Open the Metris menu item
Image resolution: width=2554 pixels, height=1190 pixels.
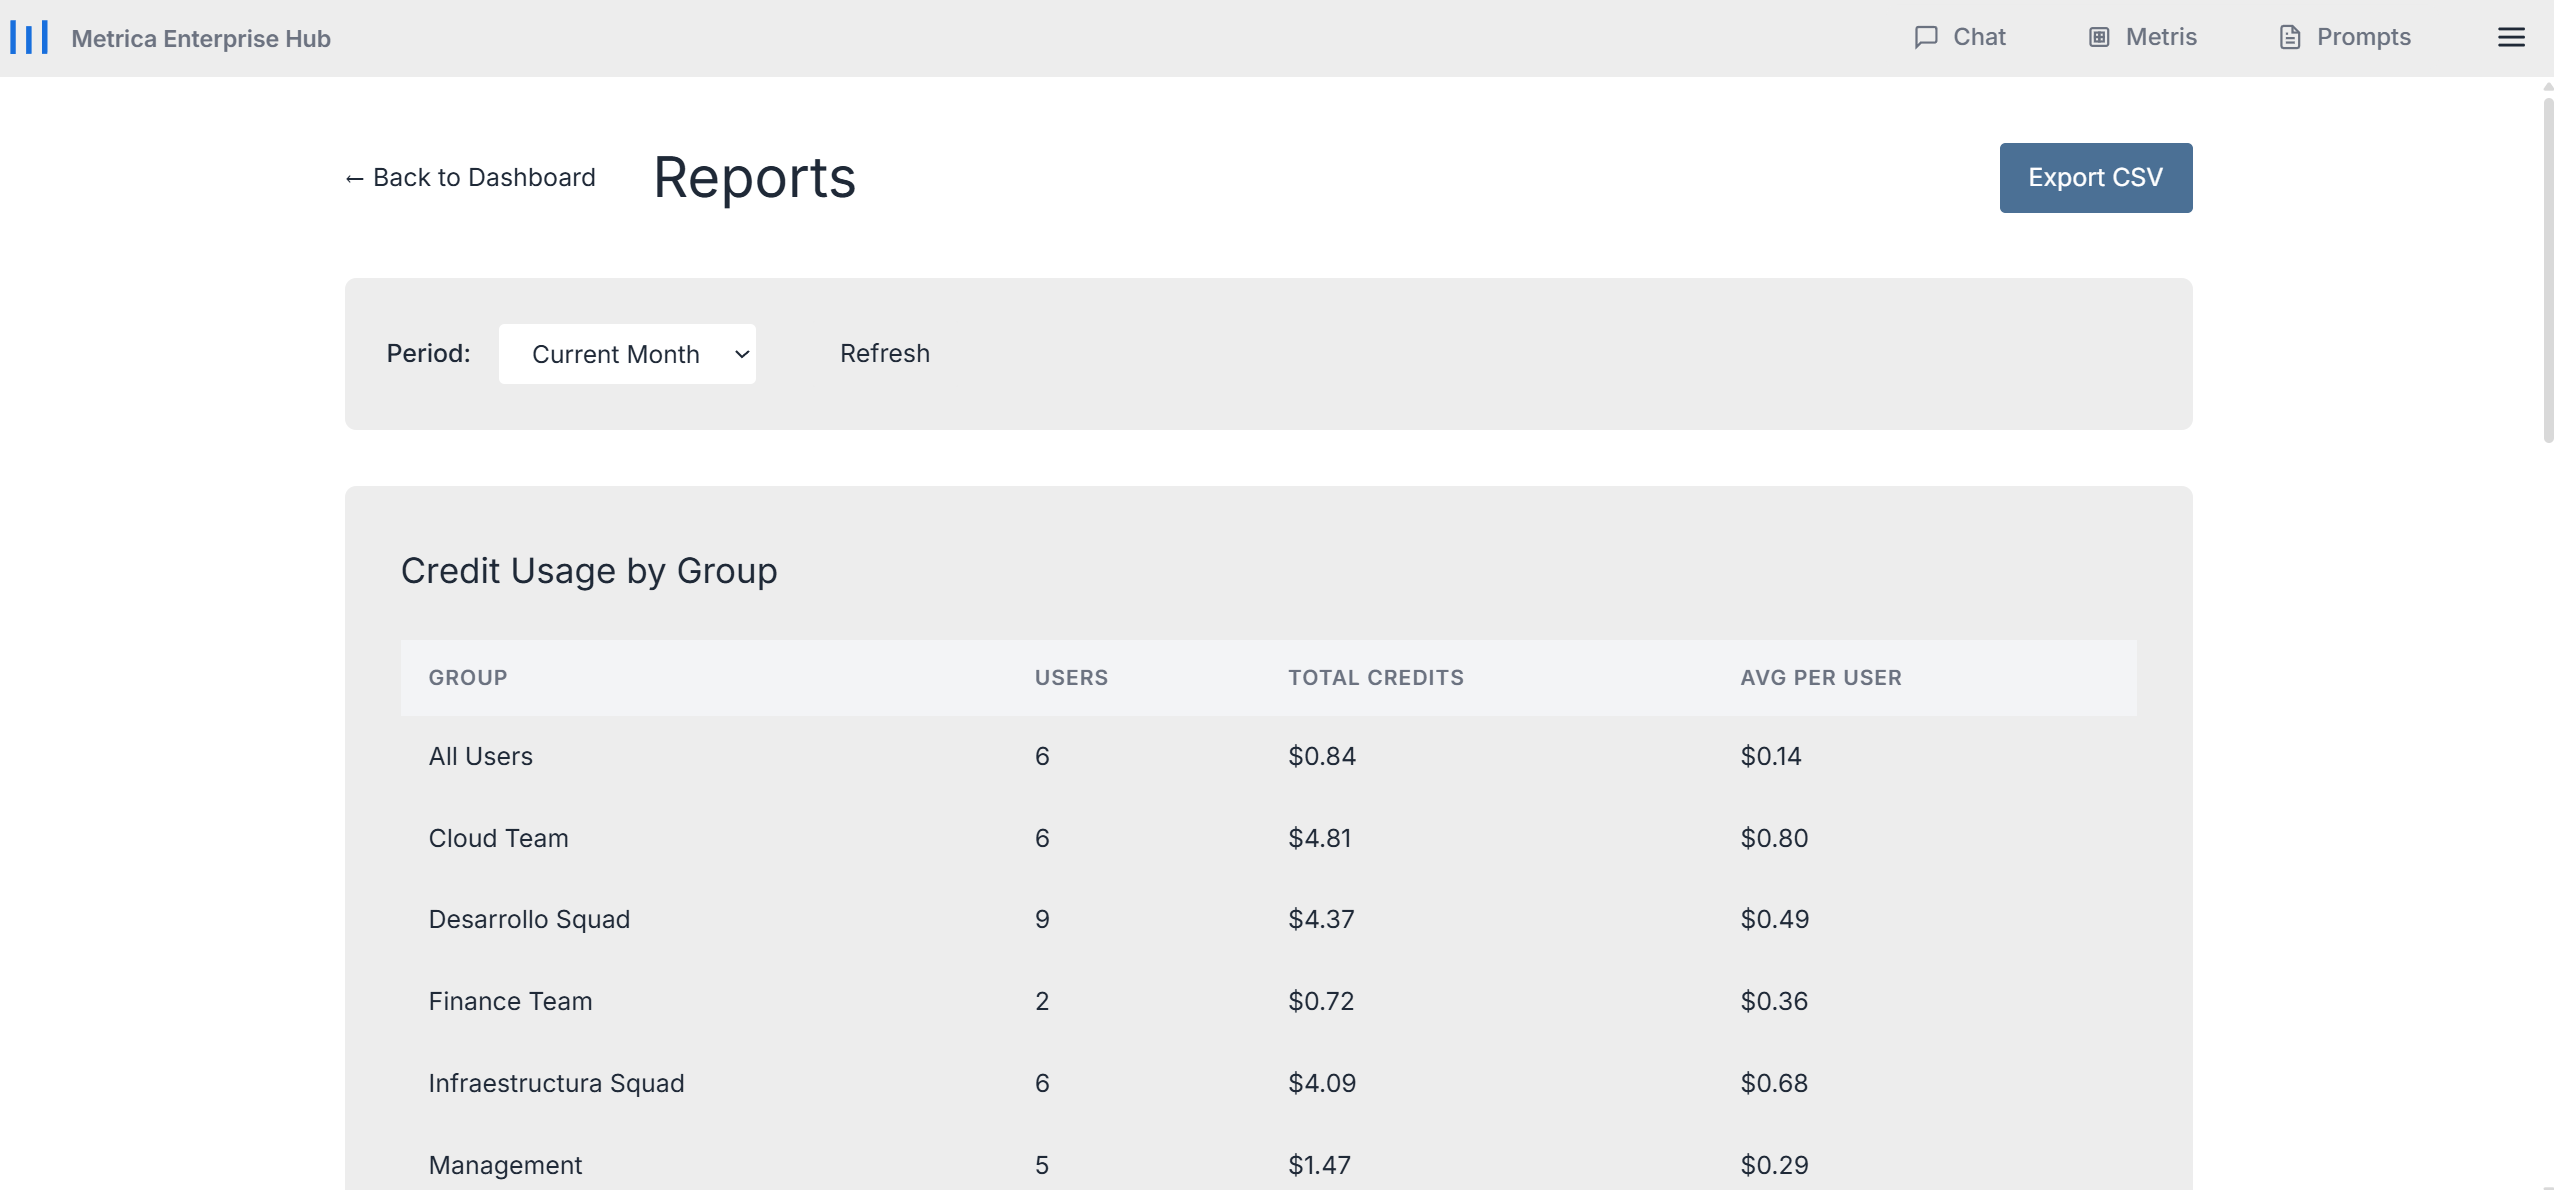pyautogui.click(x=2160, y=38)
